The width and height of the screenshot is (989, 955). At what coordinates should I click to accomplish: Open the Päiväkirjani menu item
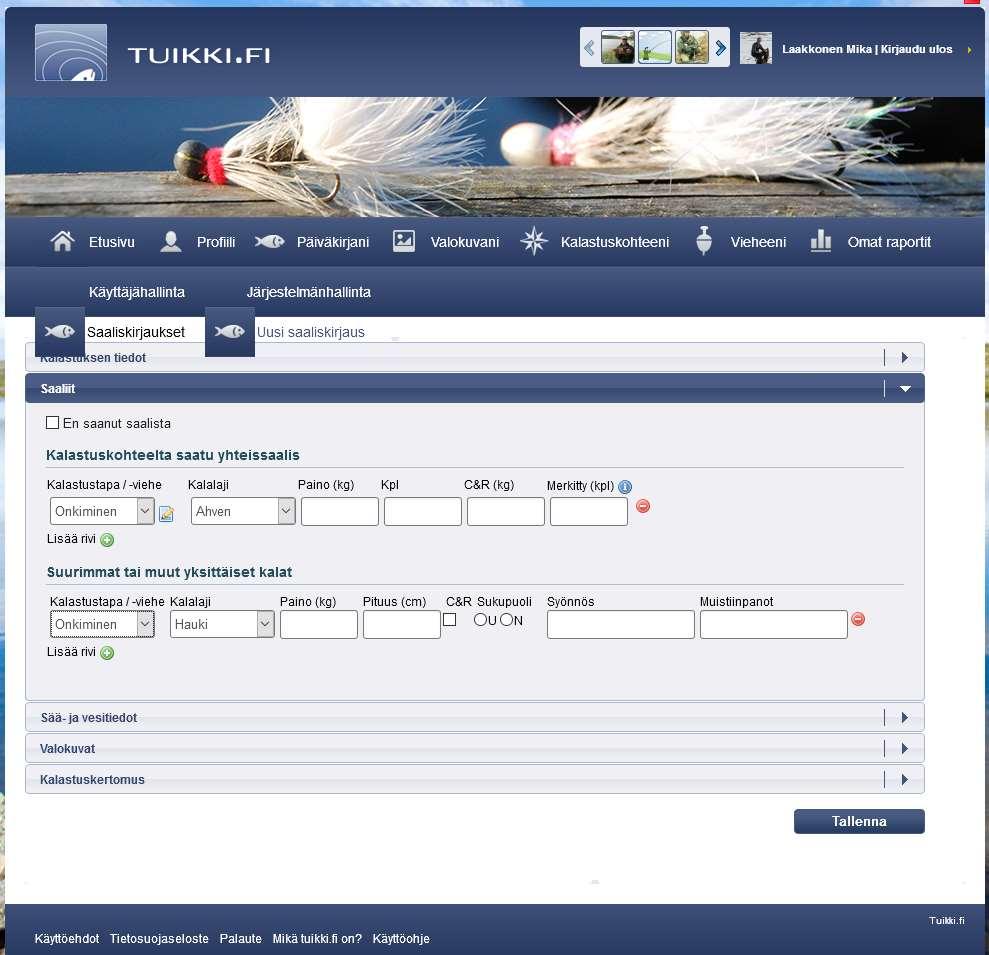[x=332, y=242]
